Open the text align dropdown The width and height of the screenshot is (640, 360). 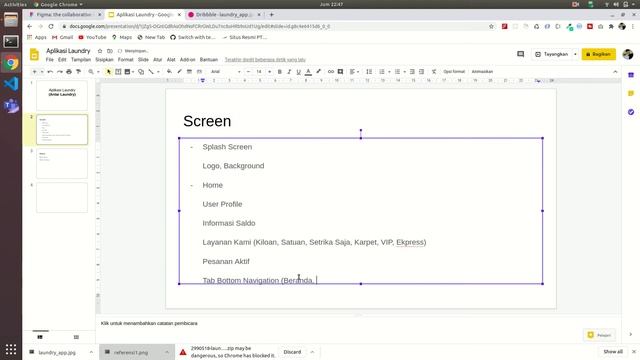pyautogui.click(x=354, y=72)
